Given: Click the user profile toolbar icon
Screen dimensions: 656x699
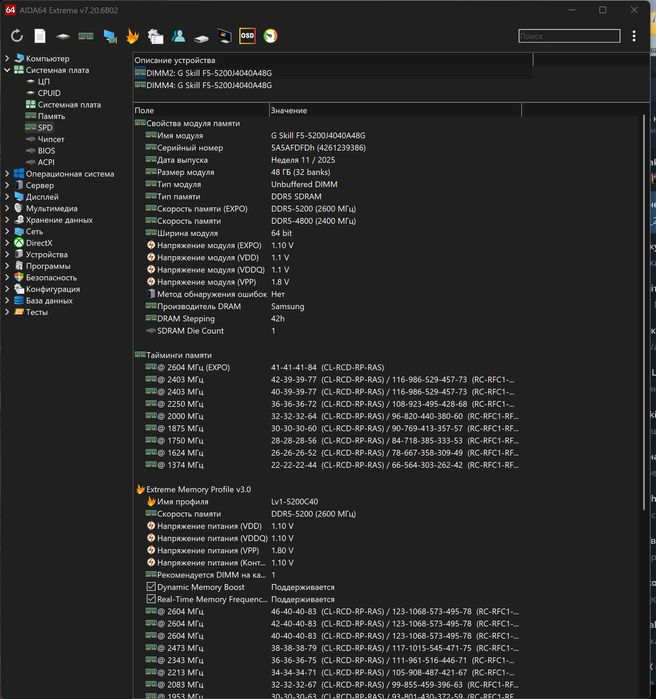Looking at the screenshot, I should (x=178, y=36).
